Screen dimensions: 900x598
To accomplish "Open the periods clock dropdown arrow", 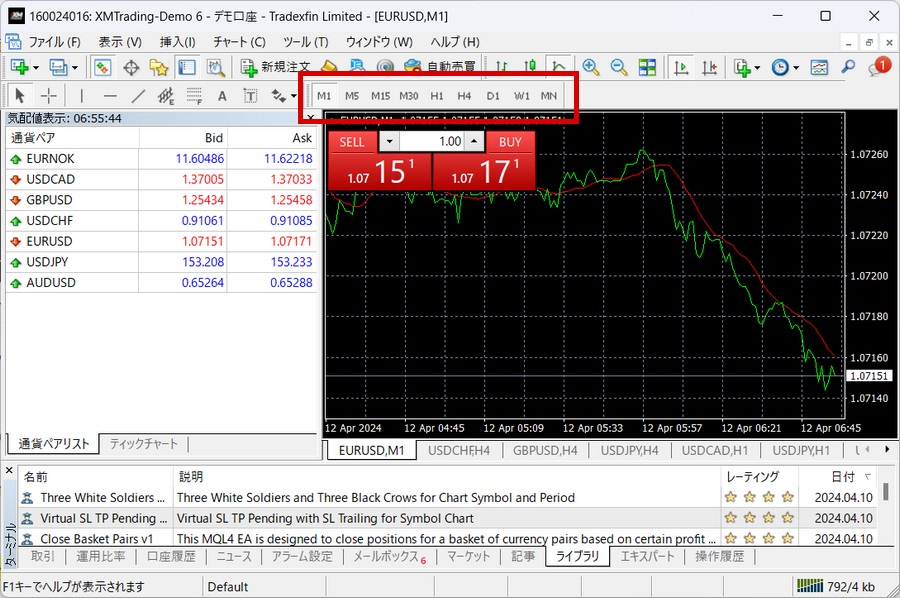I will click(x=796, y=68).
